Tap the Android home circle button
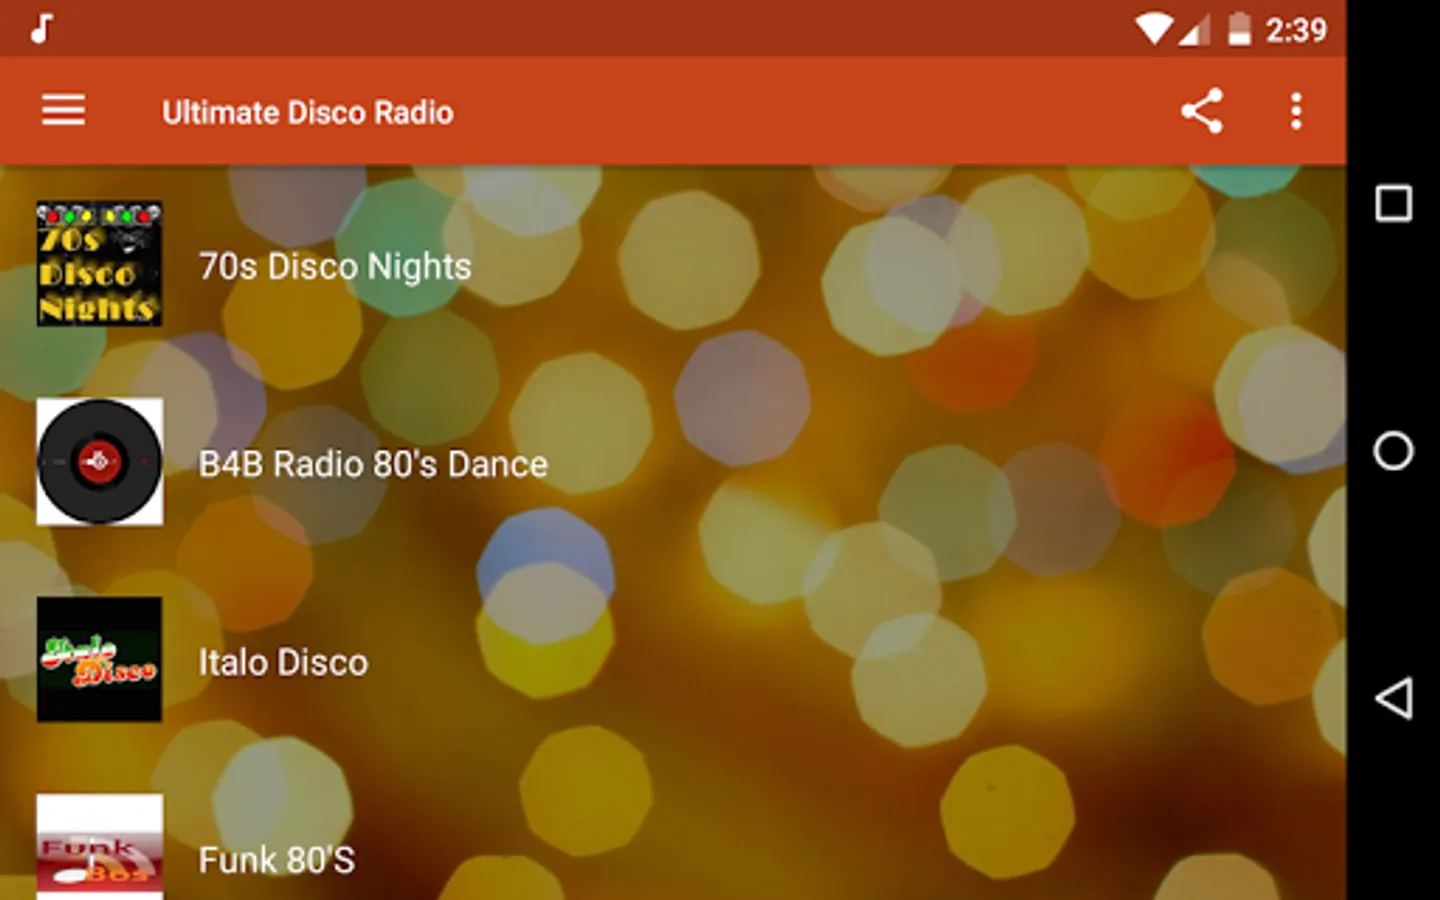The image size is (1440, 900). [x=1393, y=451]
